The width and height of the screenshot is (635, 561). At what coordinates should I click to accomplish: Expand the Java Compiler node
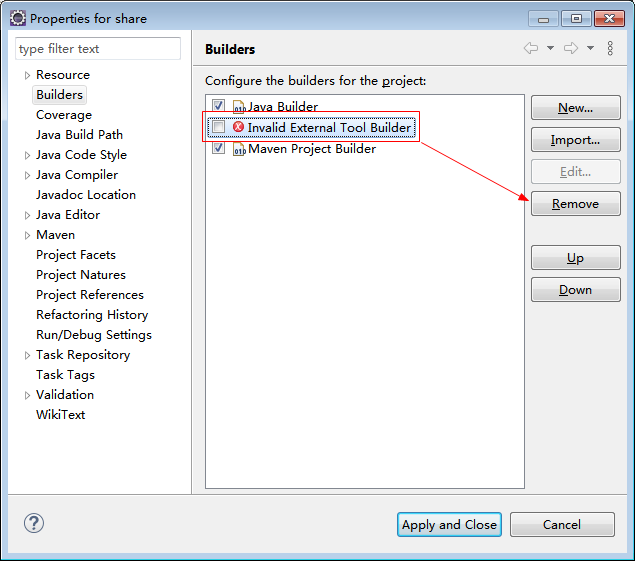[x=27, y=175]
